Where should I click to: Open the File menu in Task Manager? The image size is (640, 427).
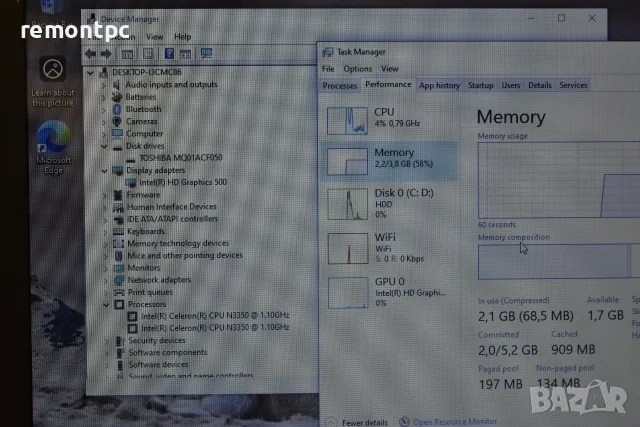pos(328,69)
